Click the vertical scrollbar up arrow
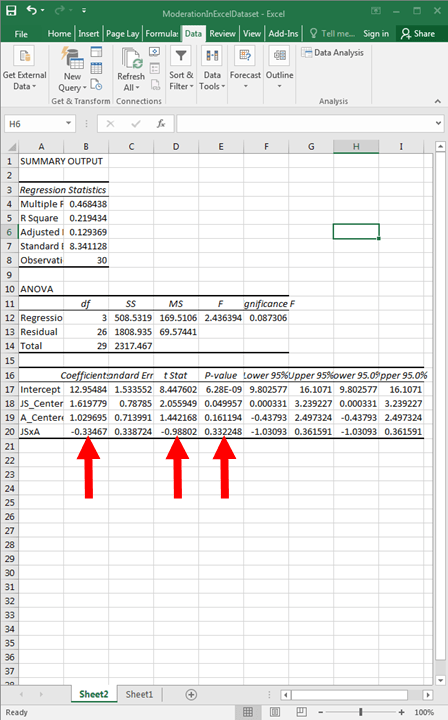Viewport: 448px width, 720px height. point(440,147)
